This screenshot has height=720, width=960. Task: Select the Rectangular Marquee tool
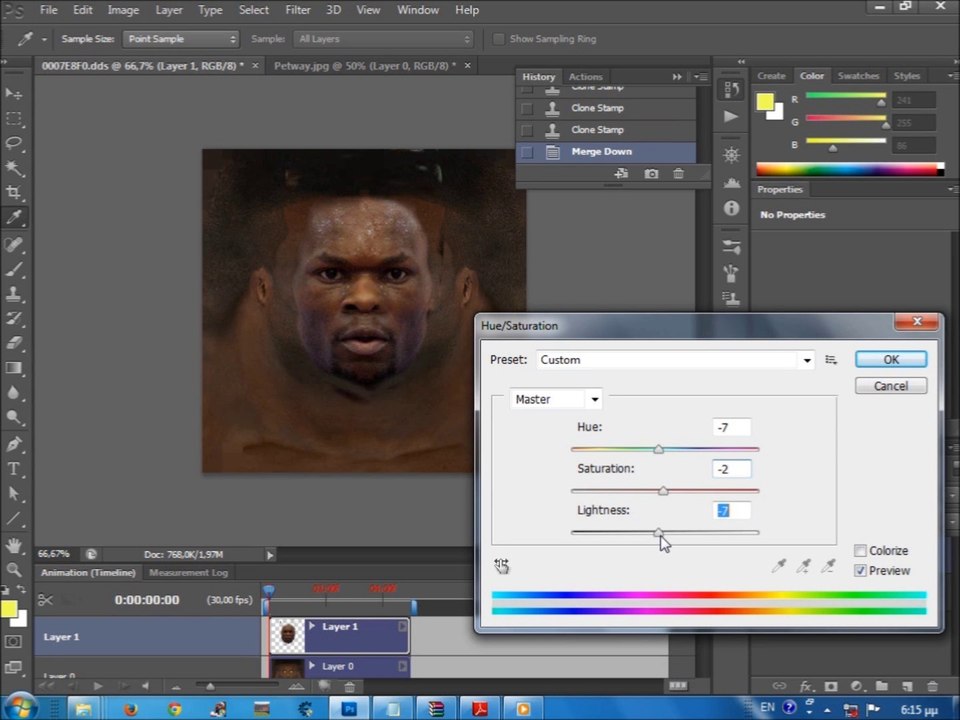pyautogui.click(x=13, y=118)
